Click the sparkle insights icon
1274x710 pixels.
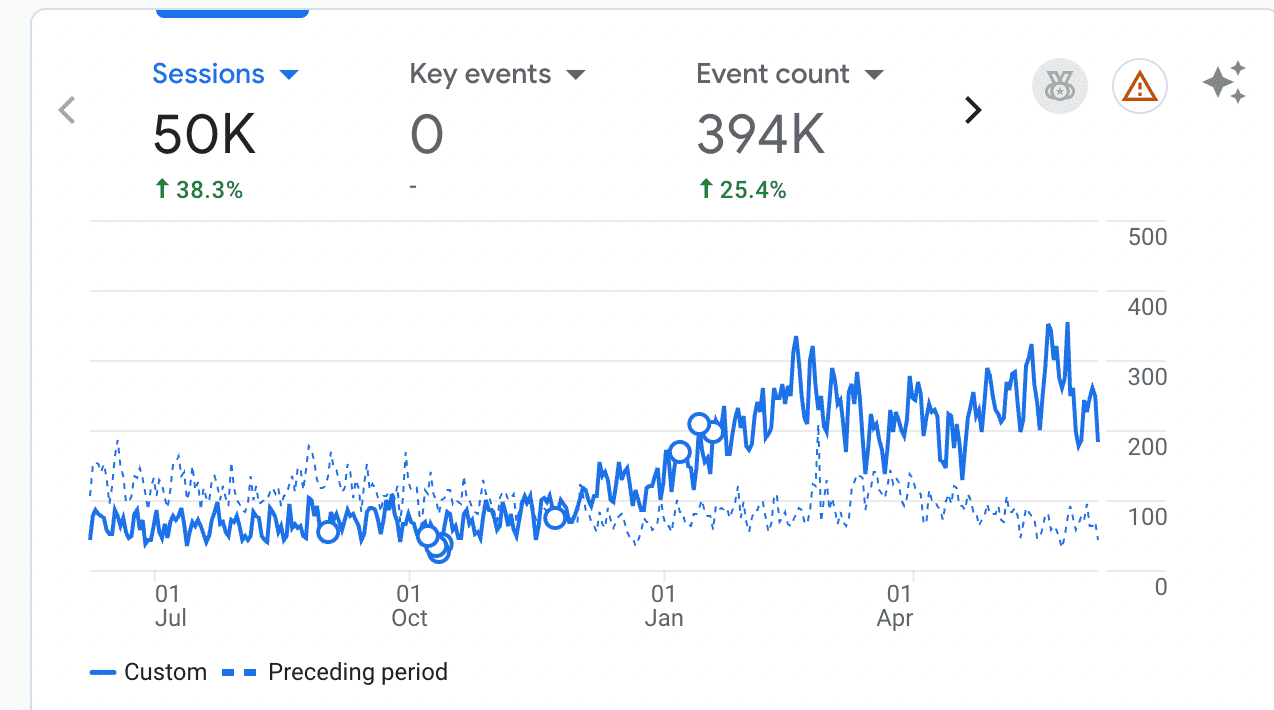(1224, 83)
